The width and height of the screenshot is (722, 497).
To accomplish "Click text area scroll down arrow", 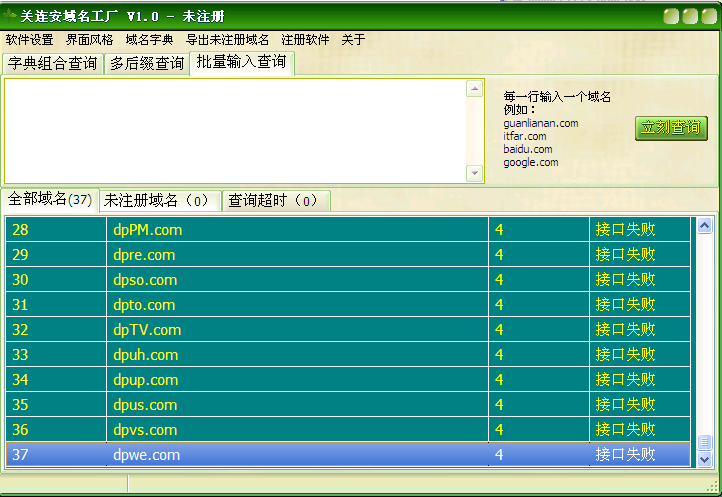I will pos(474,173).
